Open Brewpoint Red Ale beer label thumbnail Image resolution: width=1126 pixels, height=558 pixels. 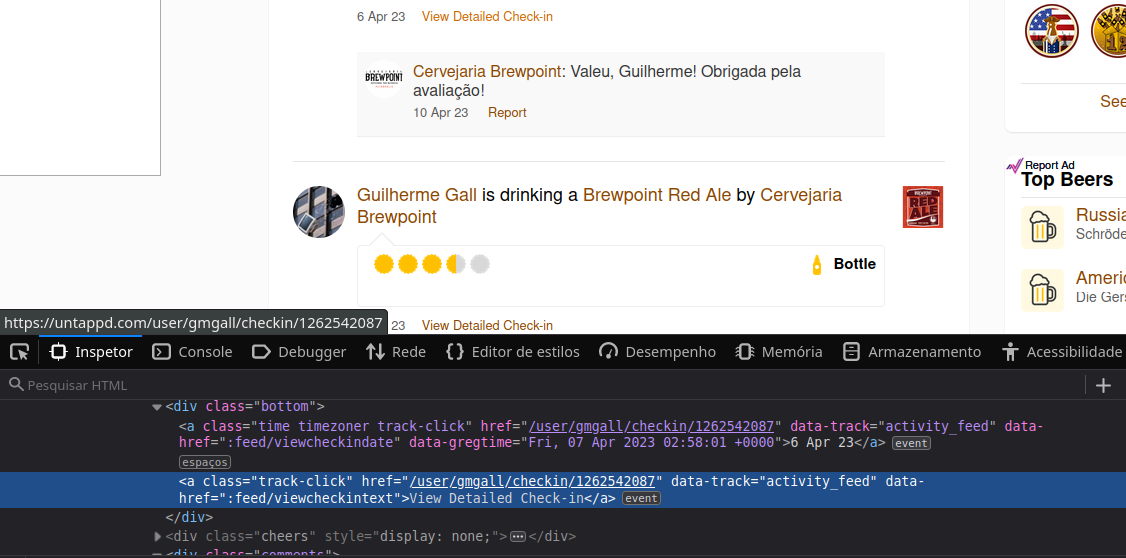922,207
